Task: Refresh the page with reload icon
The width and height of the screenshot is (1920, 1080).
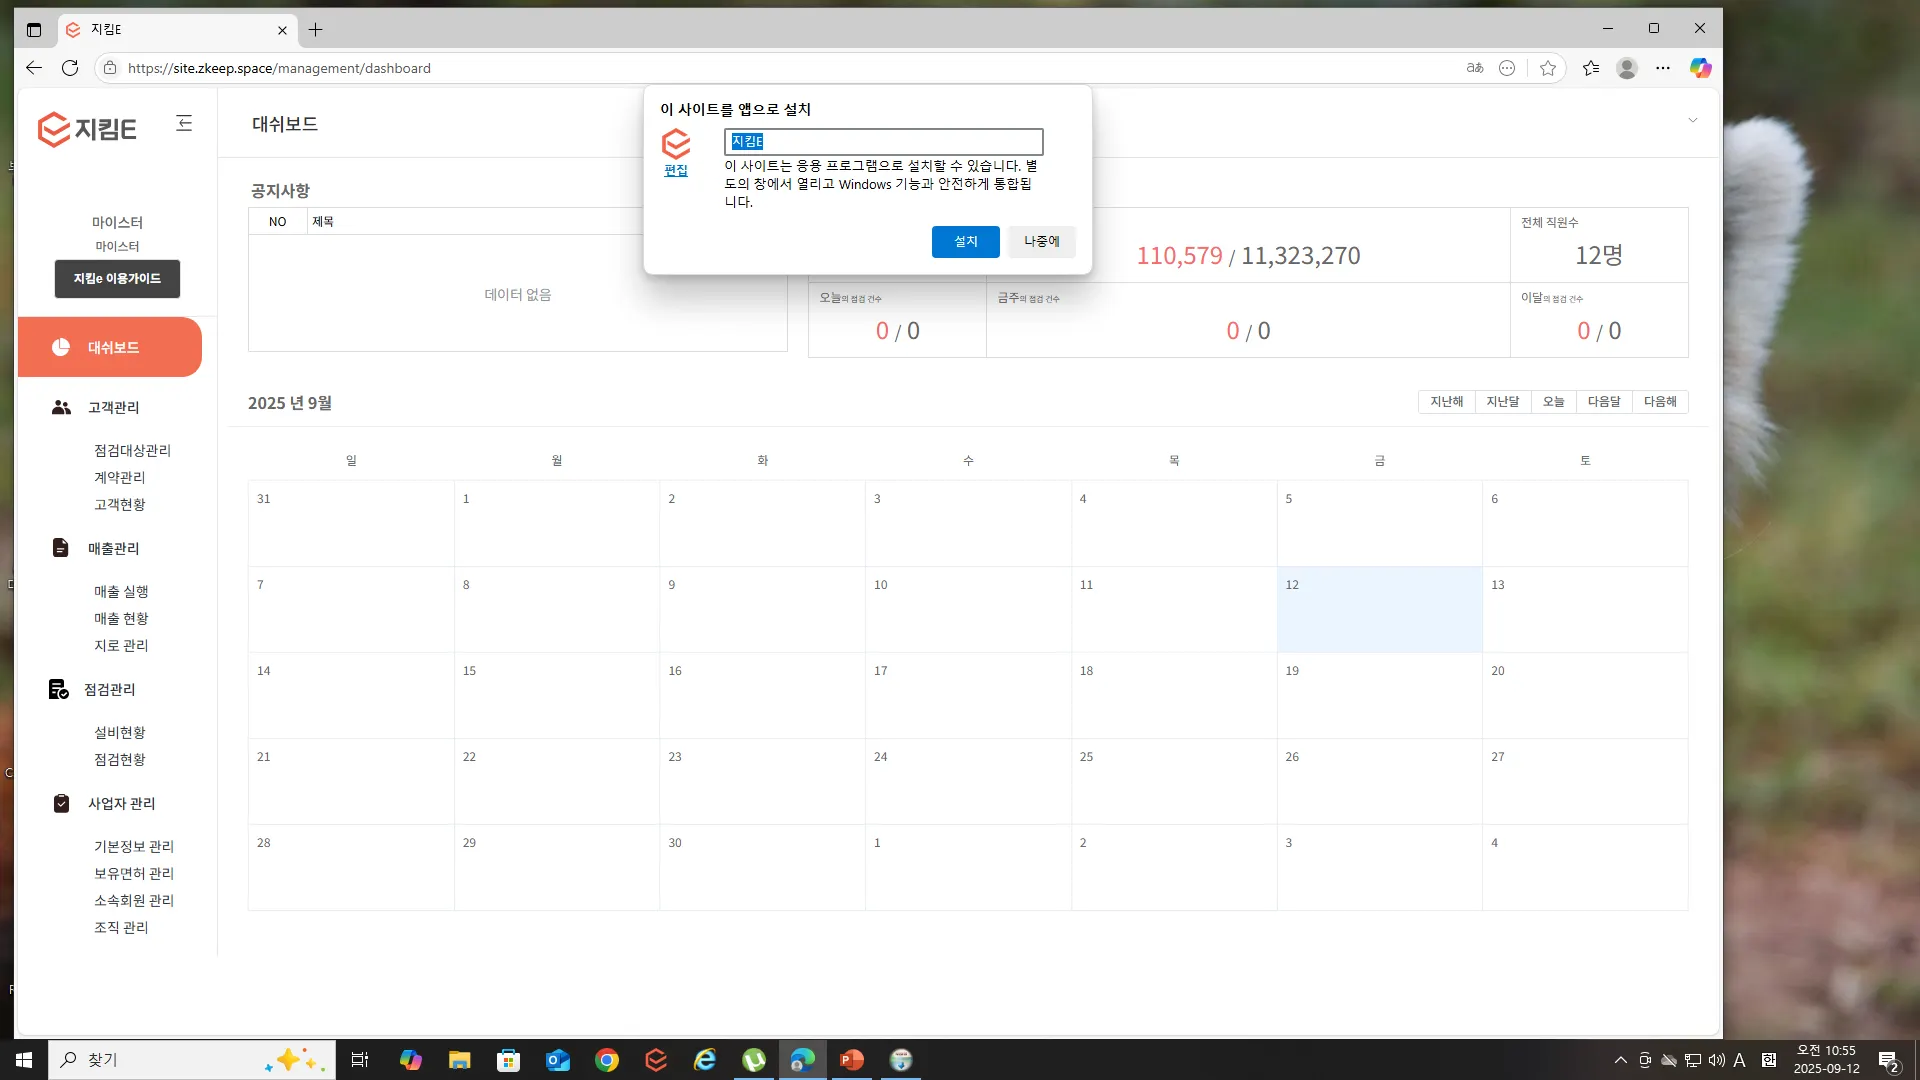Action: click(70, 68)
